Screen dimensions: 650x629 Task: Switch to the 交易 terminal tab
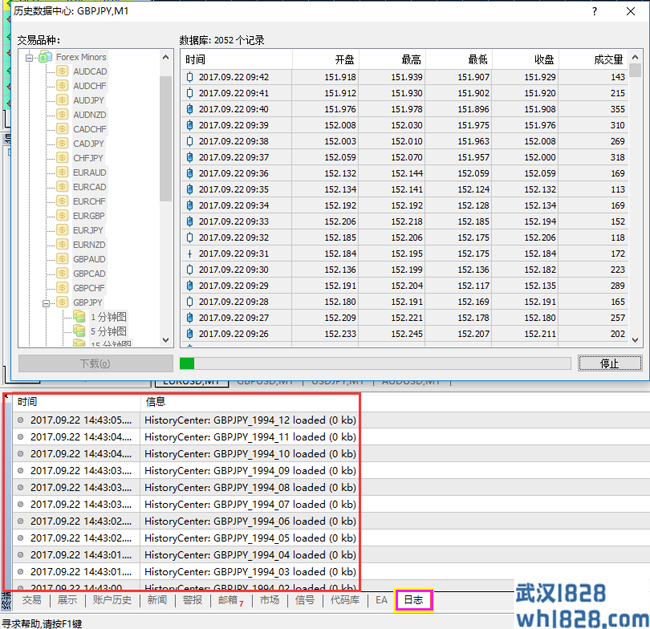[32, 600]
